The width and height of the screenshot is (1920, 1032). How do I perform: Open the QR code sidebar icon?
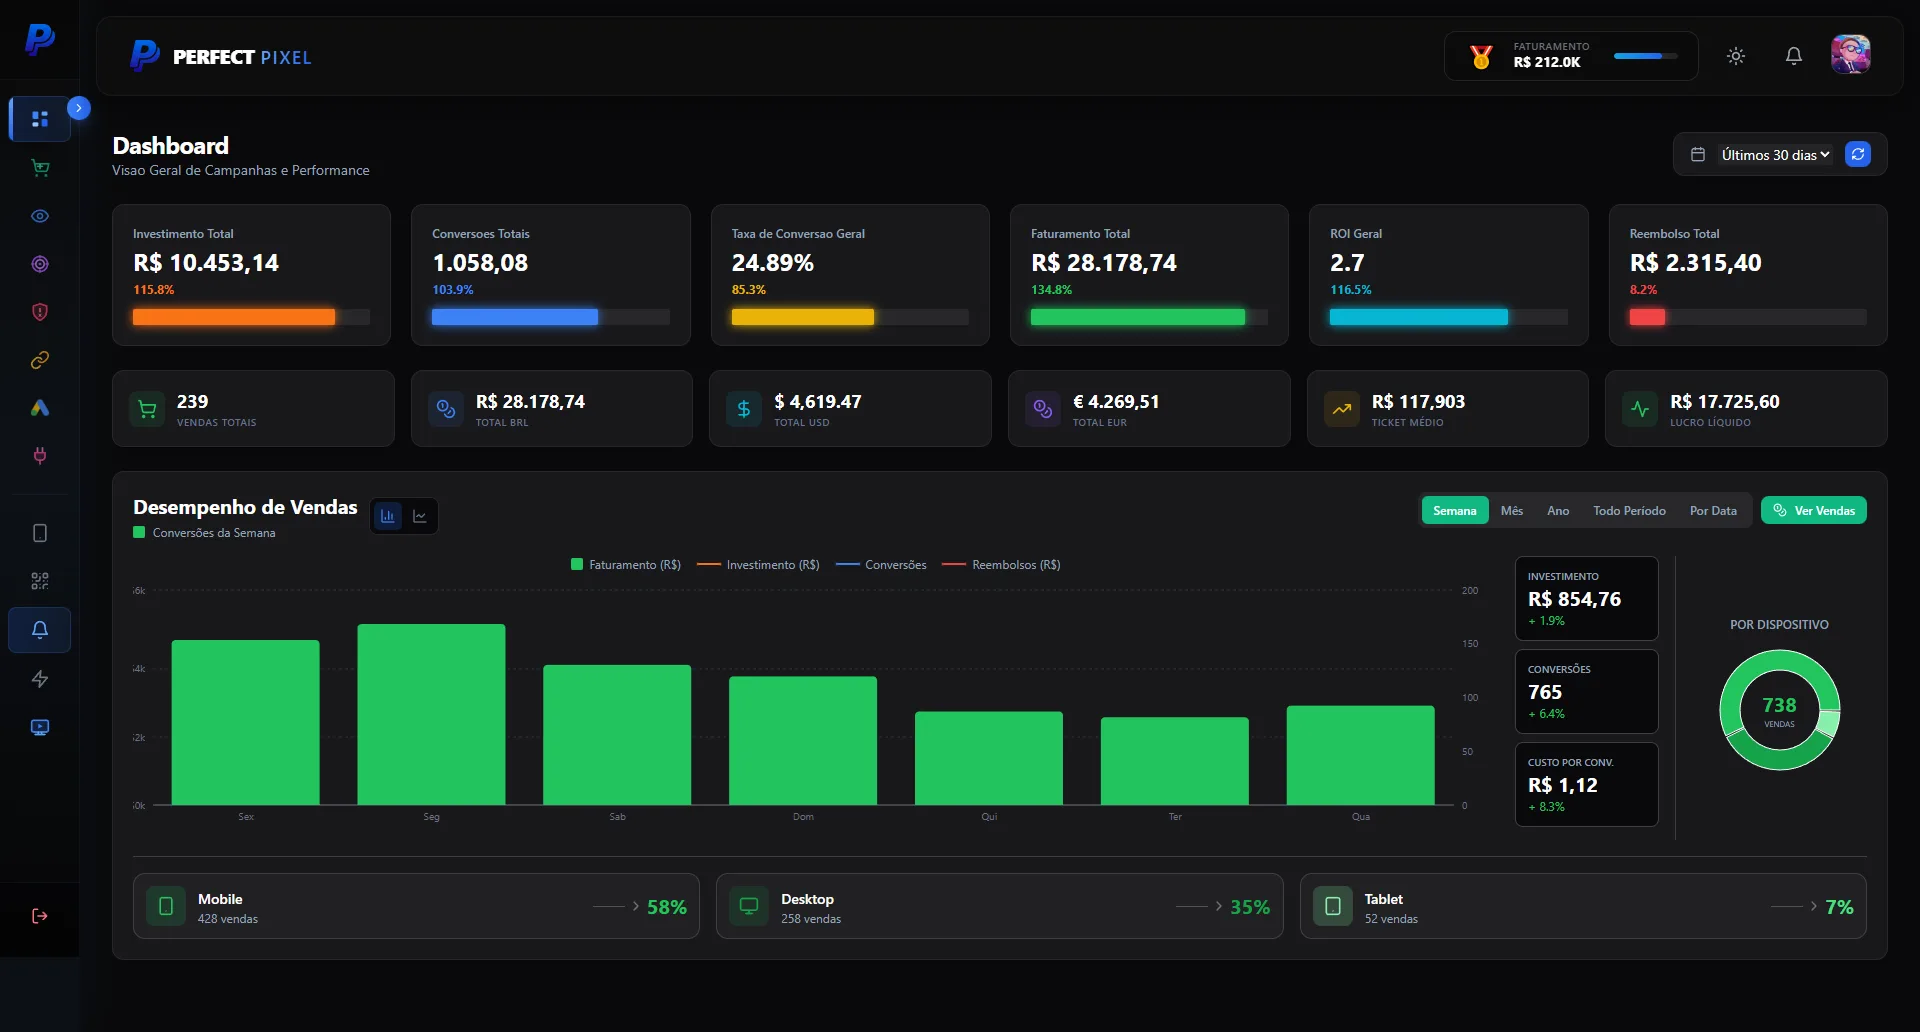coord(40,581)
